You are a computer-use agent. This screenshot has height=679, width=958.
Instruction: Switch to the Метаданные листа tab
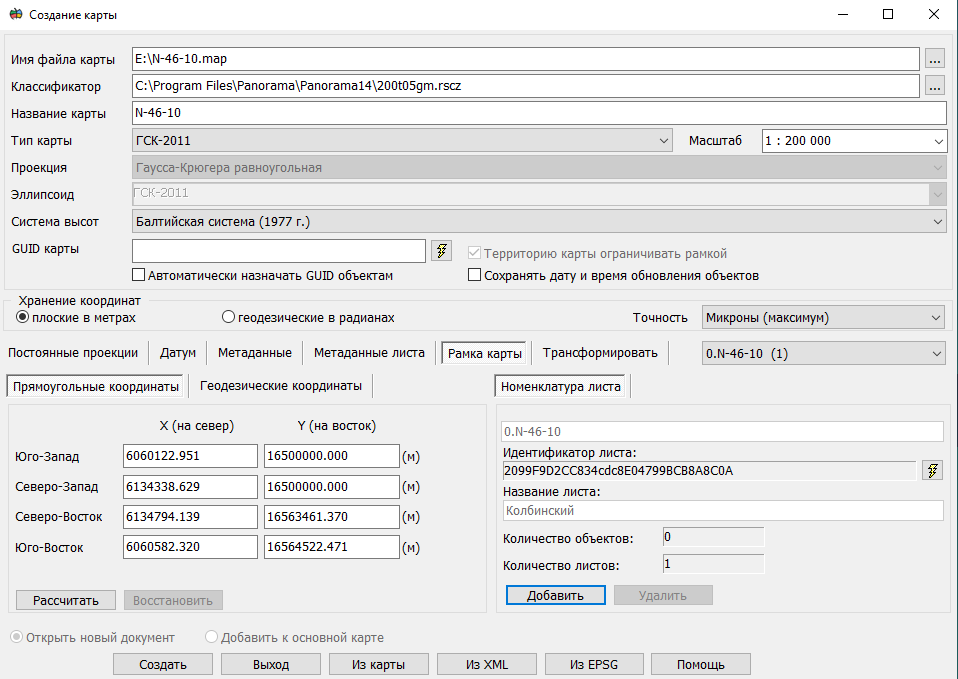[369, 352]
